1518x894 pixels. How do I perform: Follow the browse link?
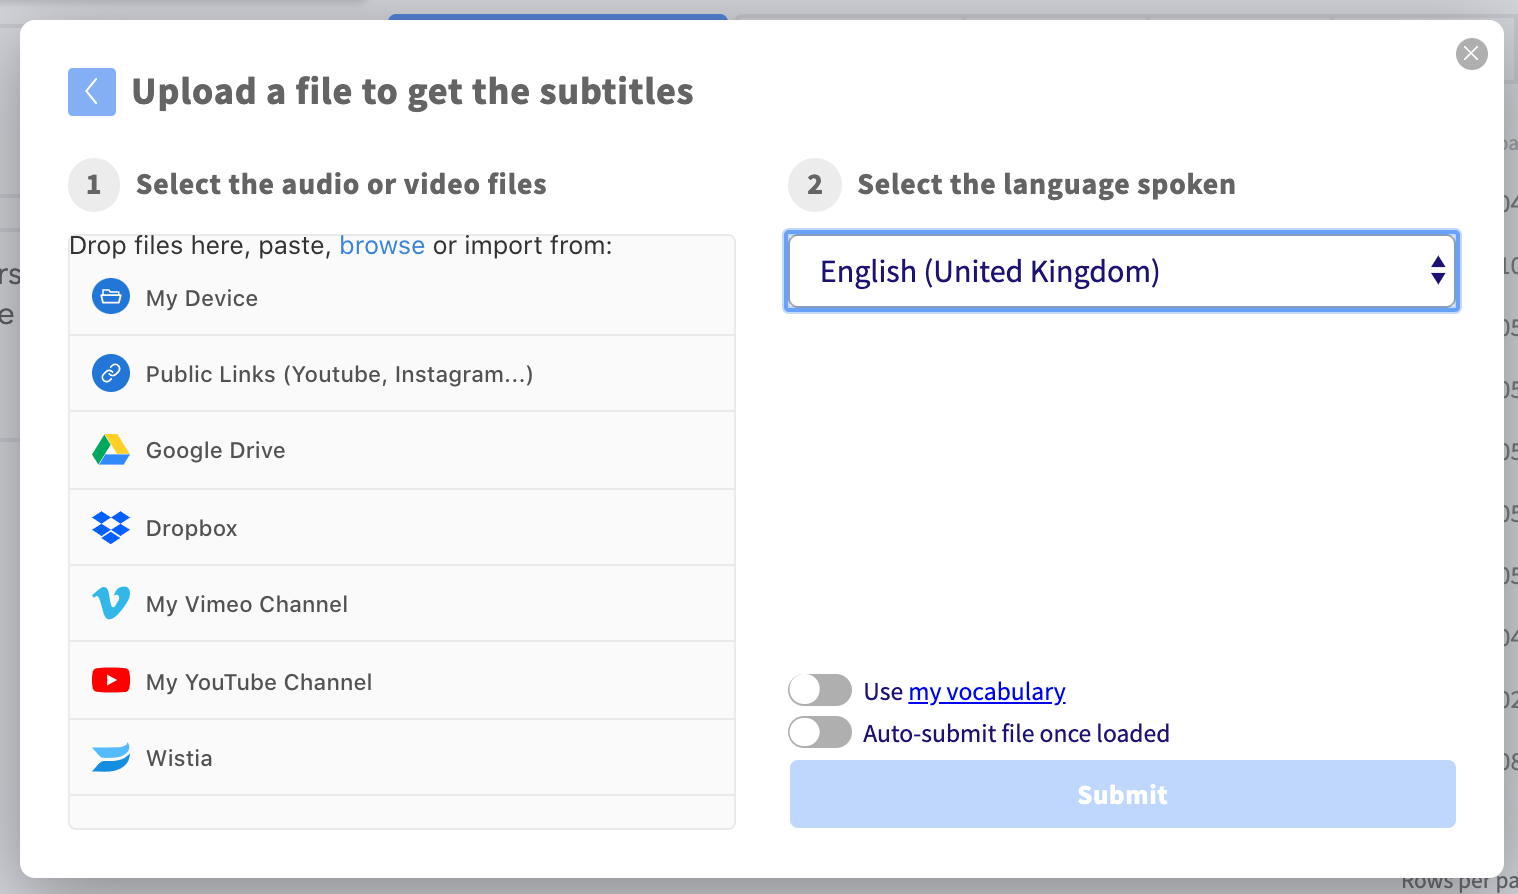(382, 246)
